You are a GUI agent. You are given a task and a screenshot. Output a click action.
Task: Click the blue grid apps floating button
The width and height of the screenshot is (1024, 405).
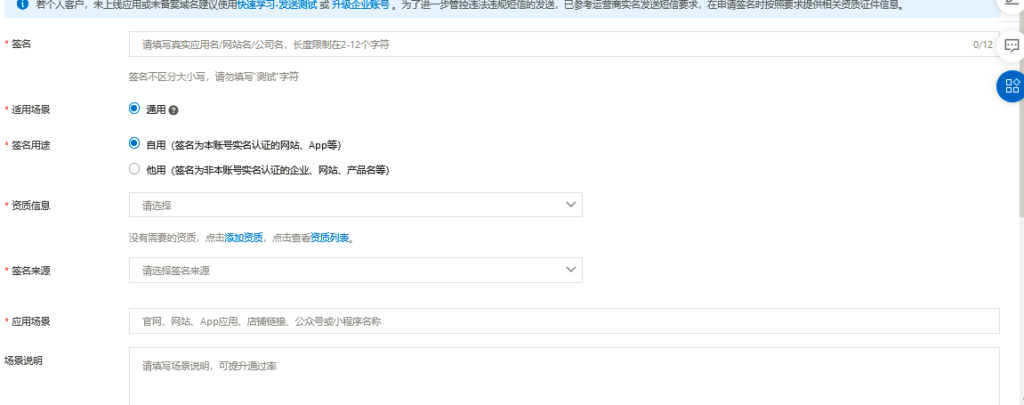[x=1011, y=86]
